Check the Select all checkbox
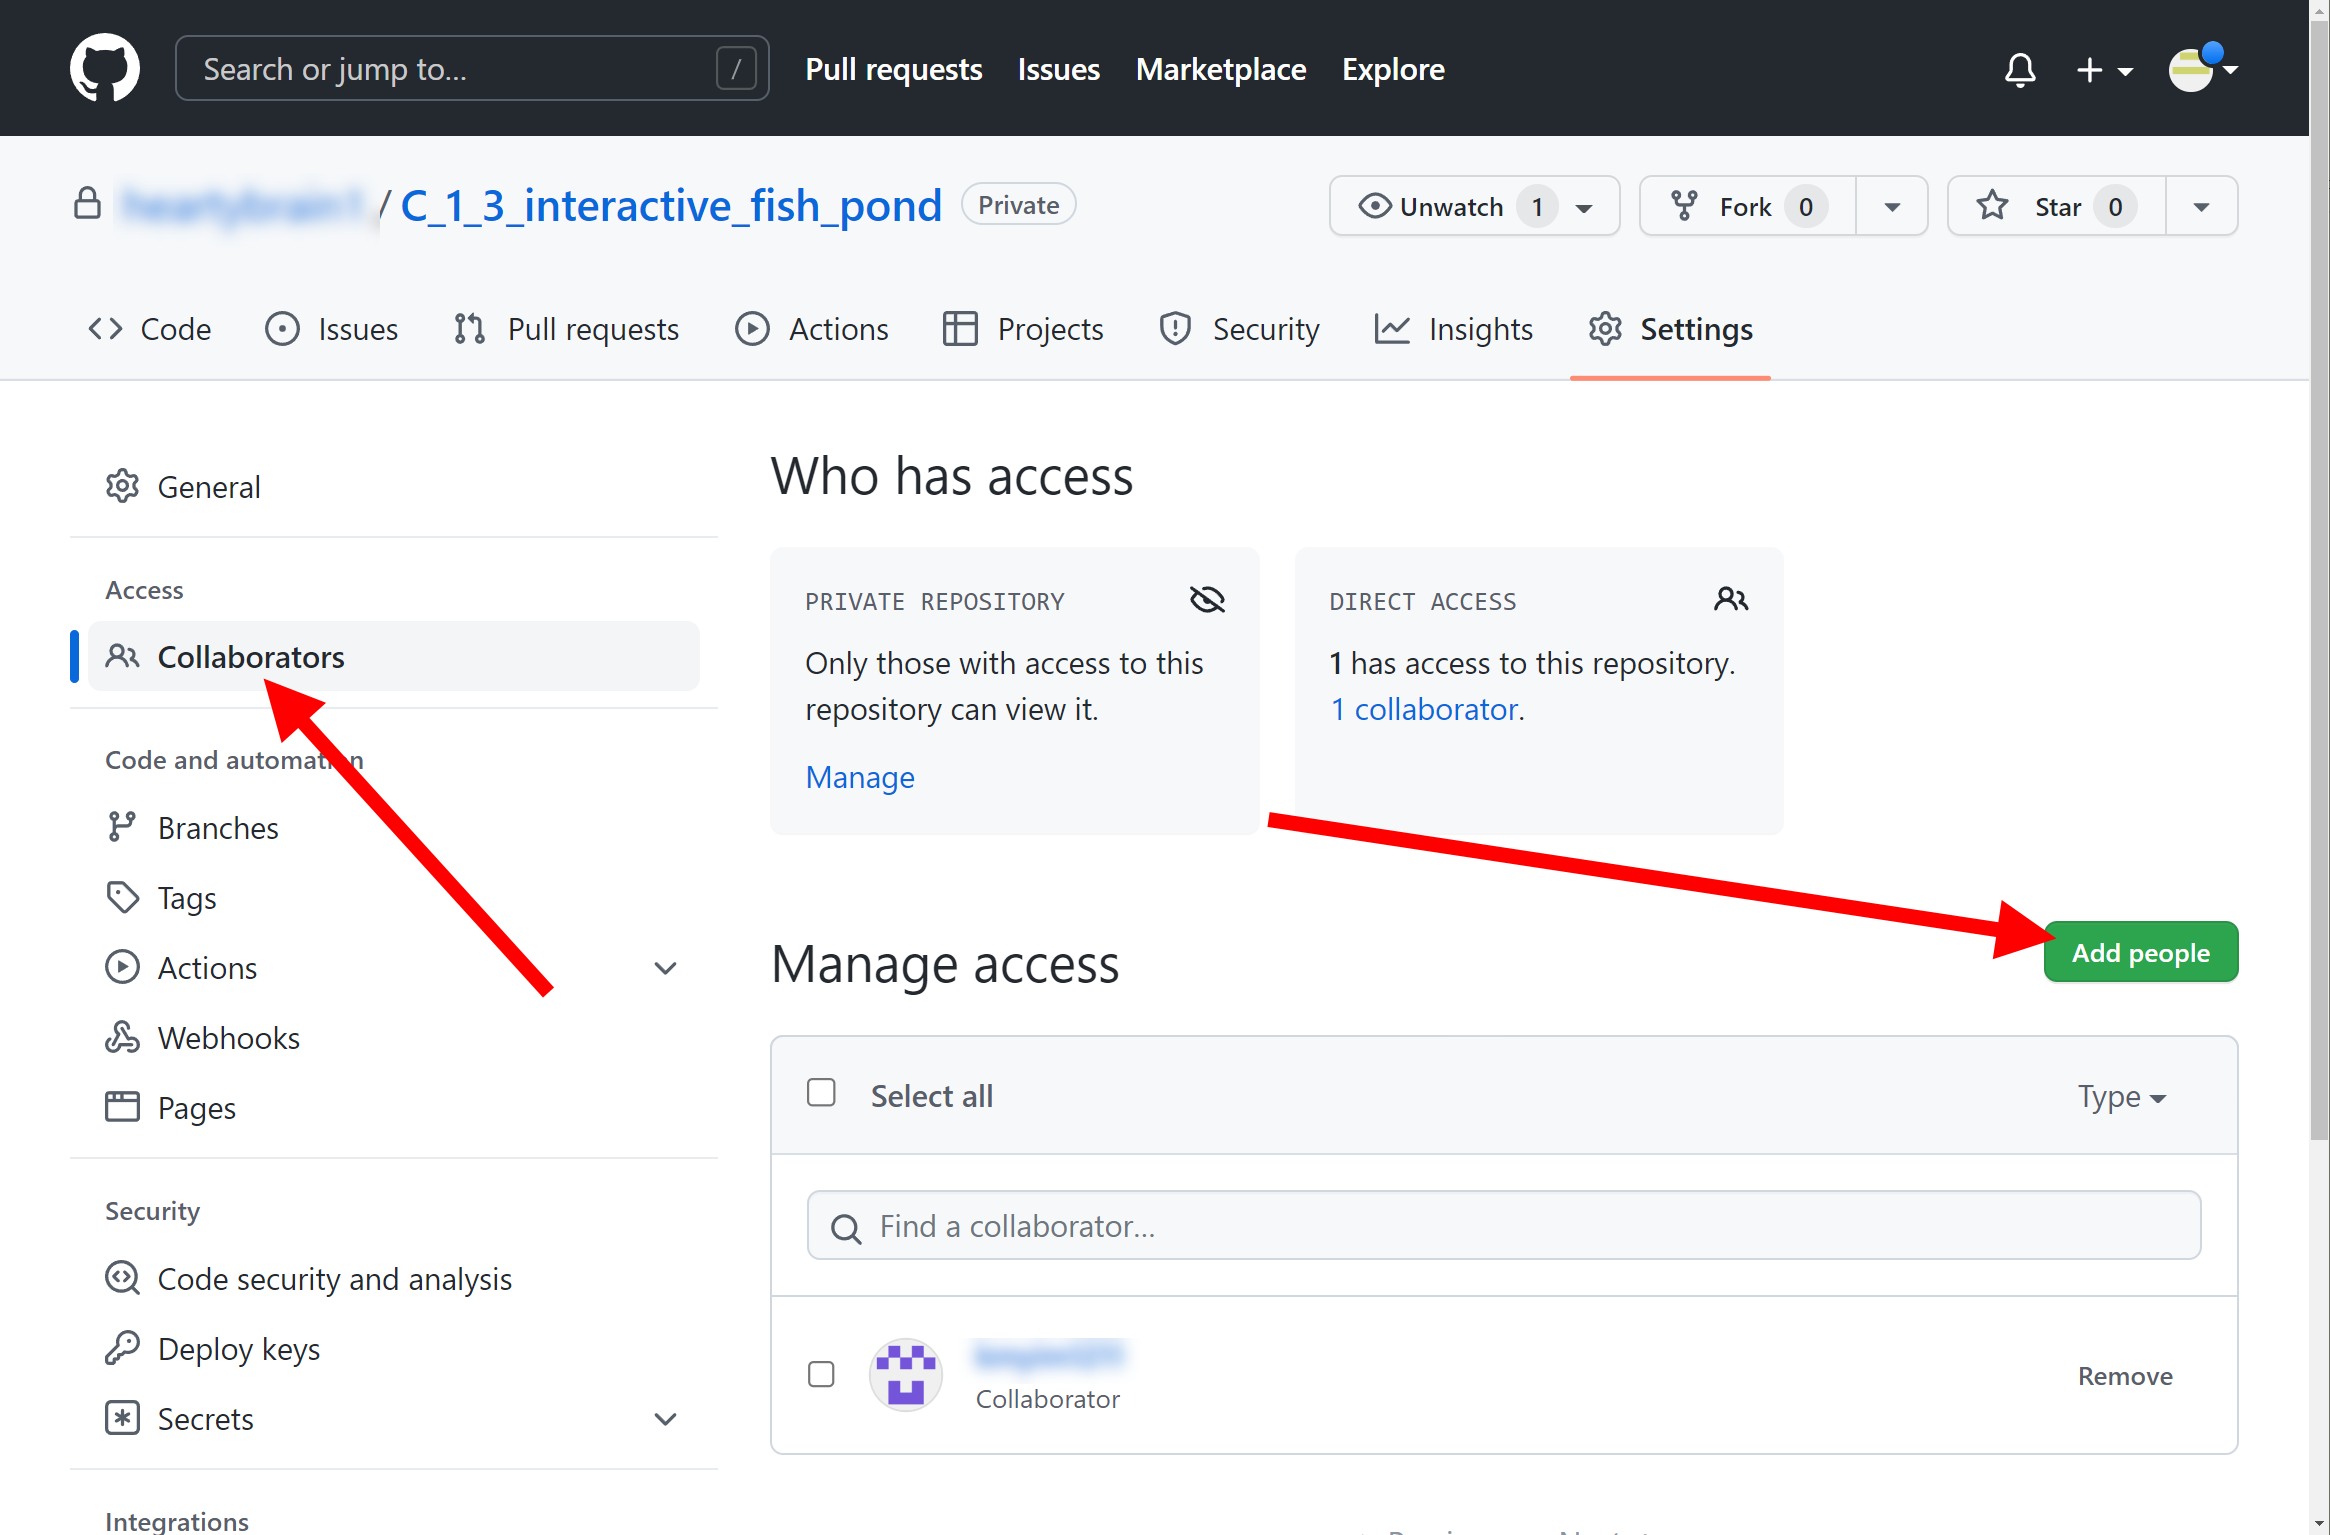The width and height of the screenshot is (2330, 1535). pyautogui.click(x=821, y=1093)
